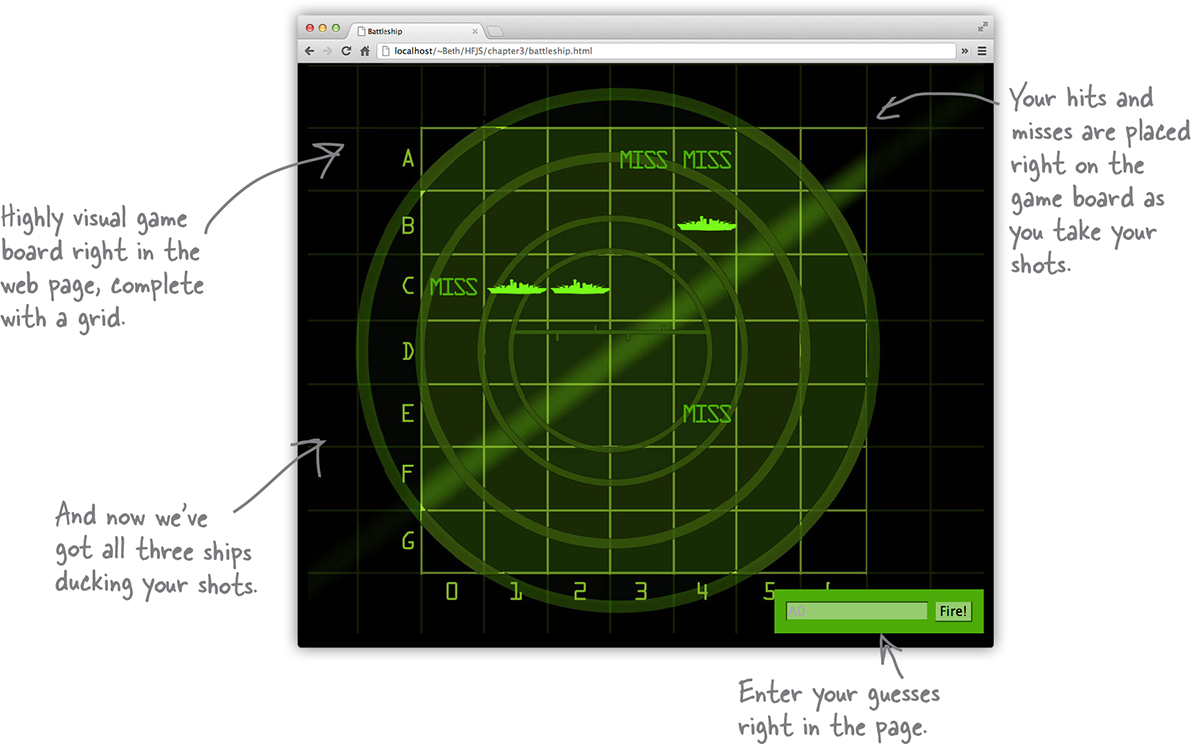Screen dimensions: 1191x744
Task: Click the MISS marker in row E
Action: [x=707, y=414]
